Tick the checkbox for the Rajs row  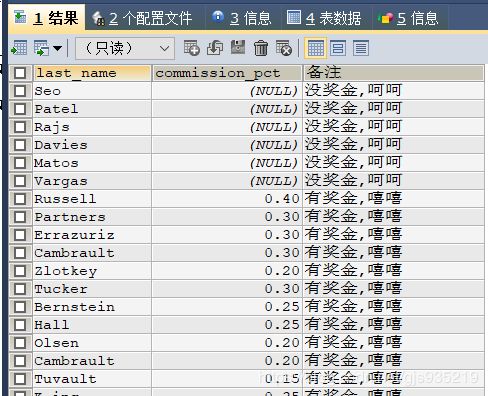click(x=20, y=127)
